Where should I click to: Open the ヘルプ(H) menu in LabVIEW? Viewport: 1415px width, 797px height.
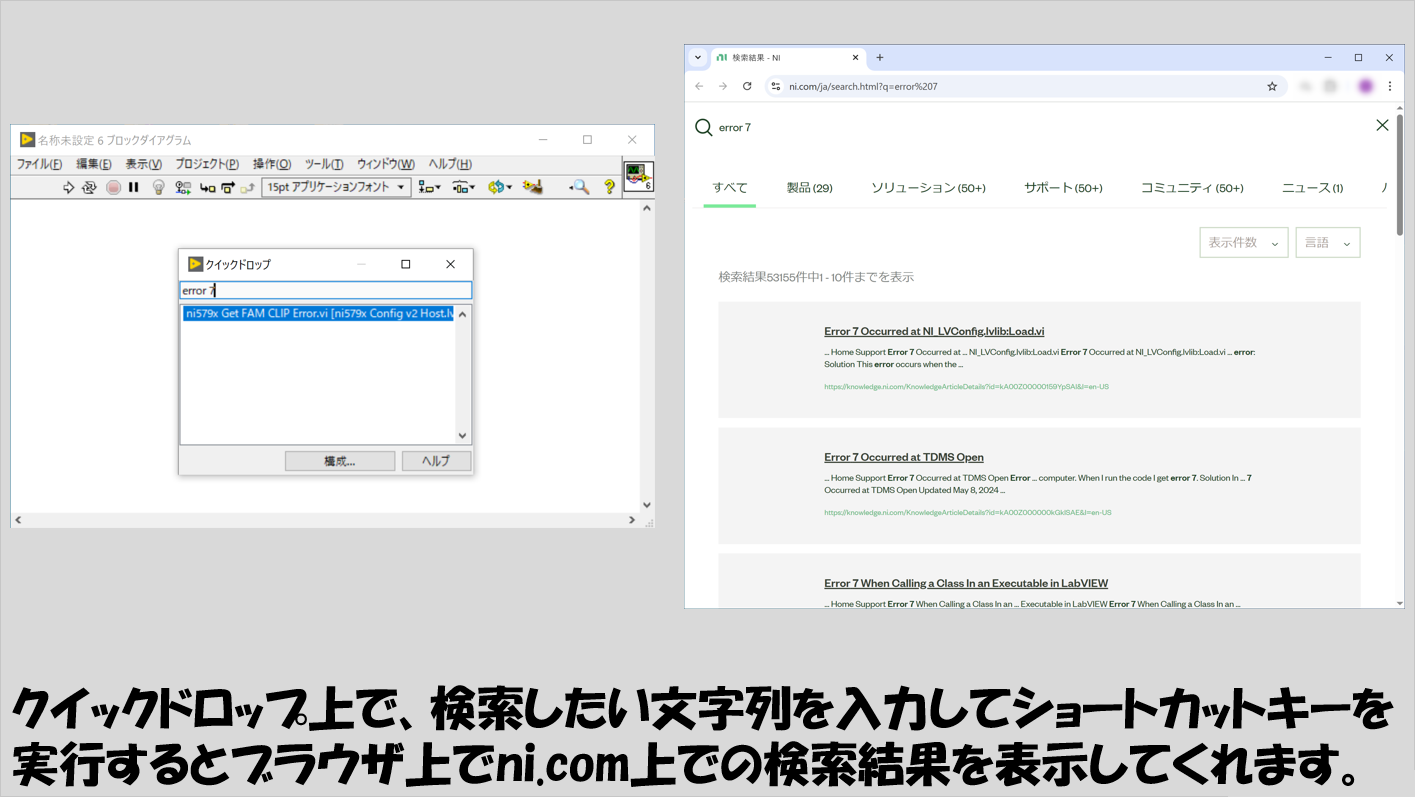pos(450,164)
